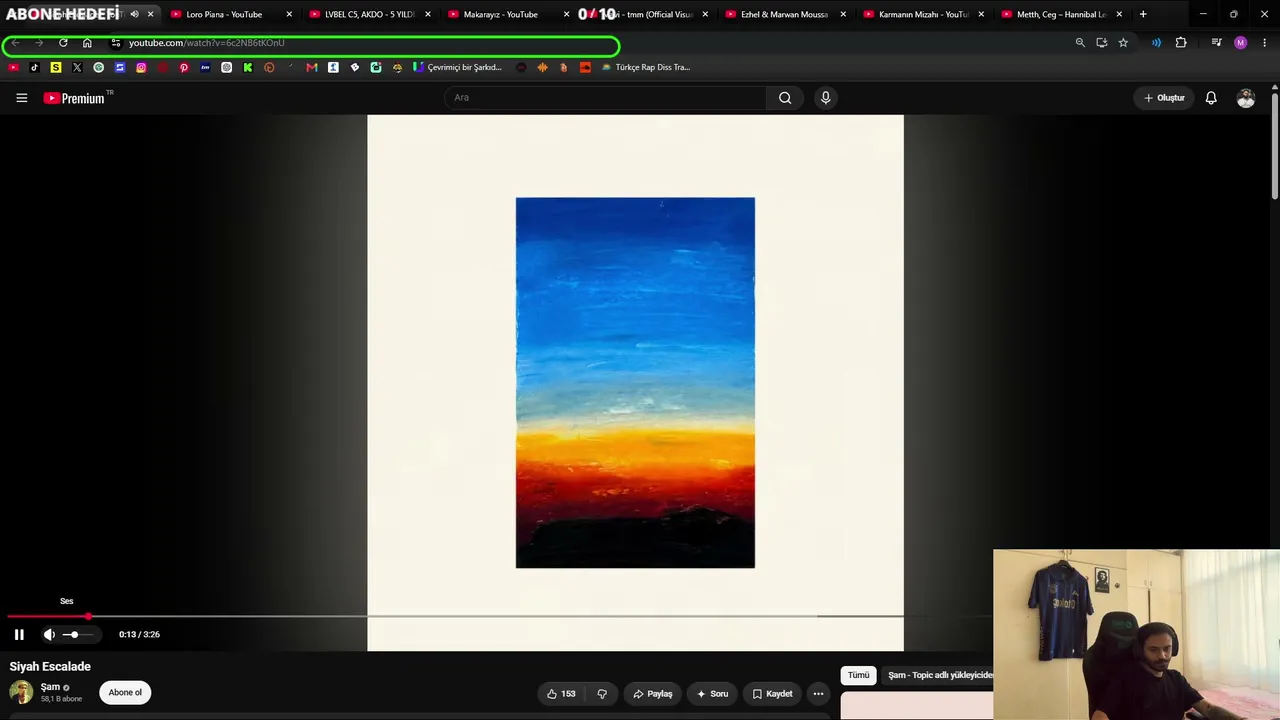The height and width of the screenshot is (720, 1280).
Task: Bookmark this page with star
Action: (x=1123, y=43)
